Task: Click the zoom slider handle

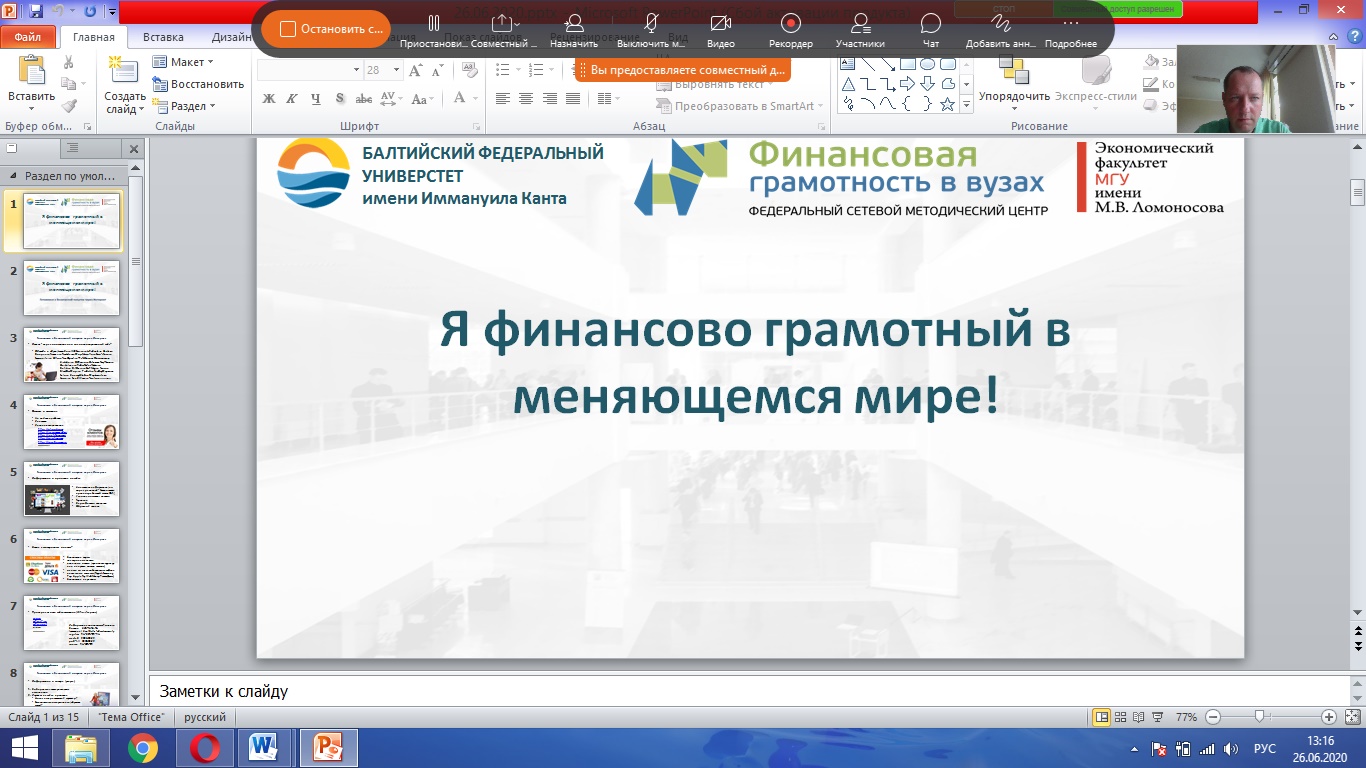Action: tap(1259, 716)
